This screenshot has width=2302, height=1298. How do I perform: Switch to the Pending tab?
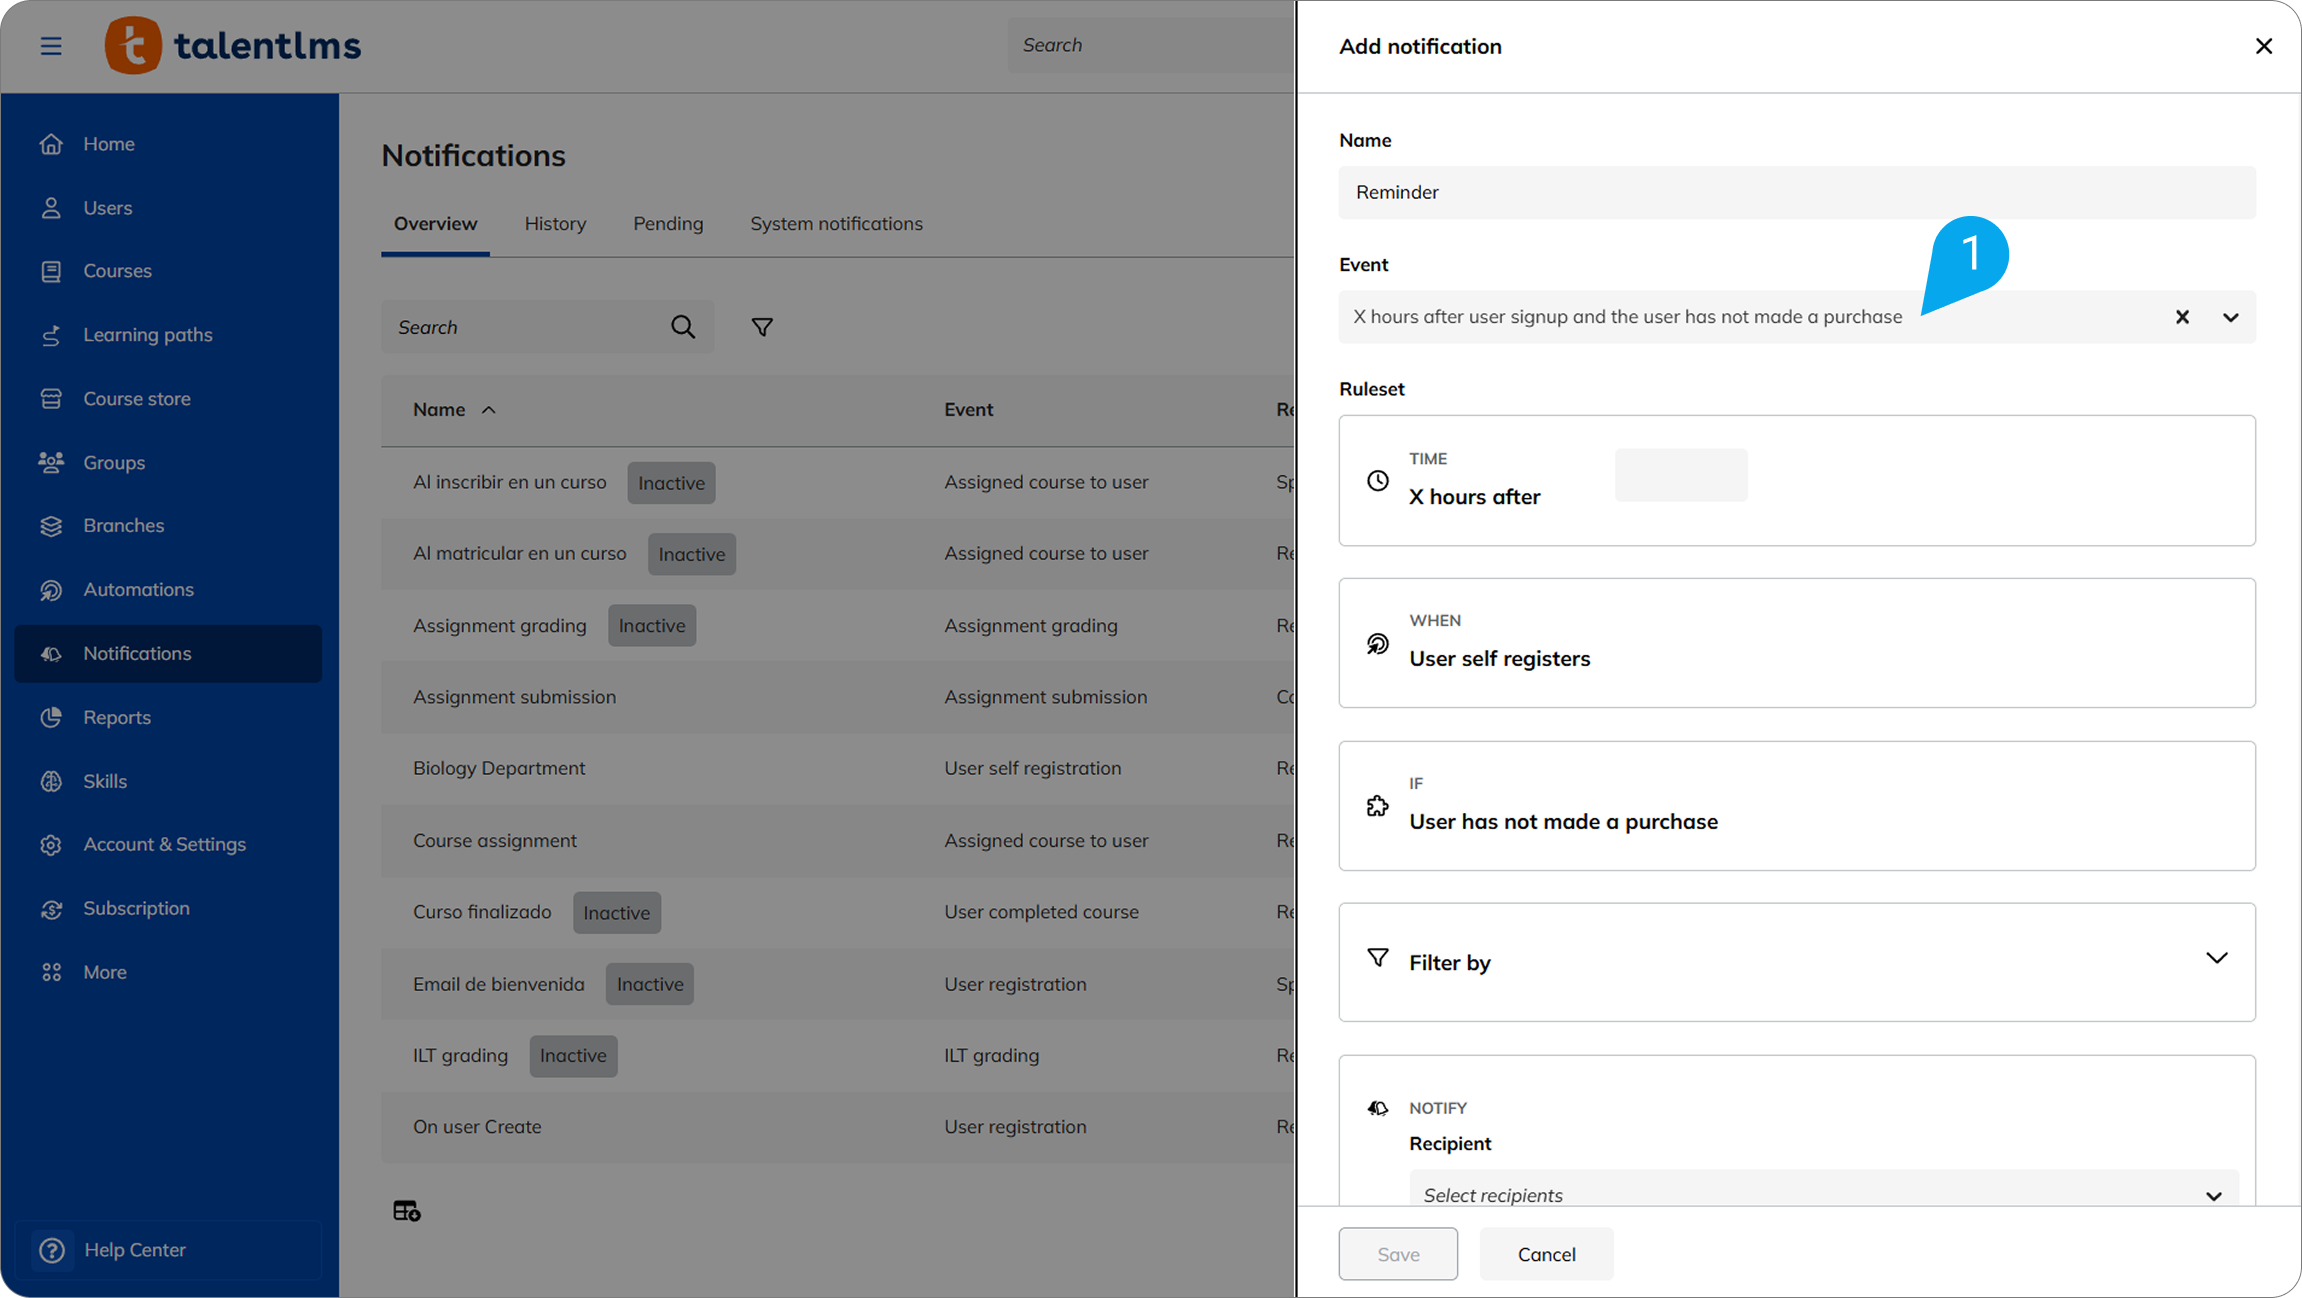pyautogui.click(x=668, y=224)
